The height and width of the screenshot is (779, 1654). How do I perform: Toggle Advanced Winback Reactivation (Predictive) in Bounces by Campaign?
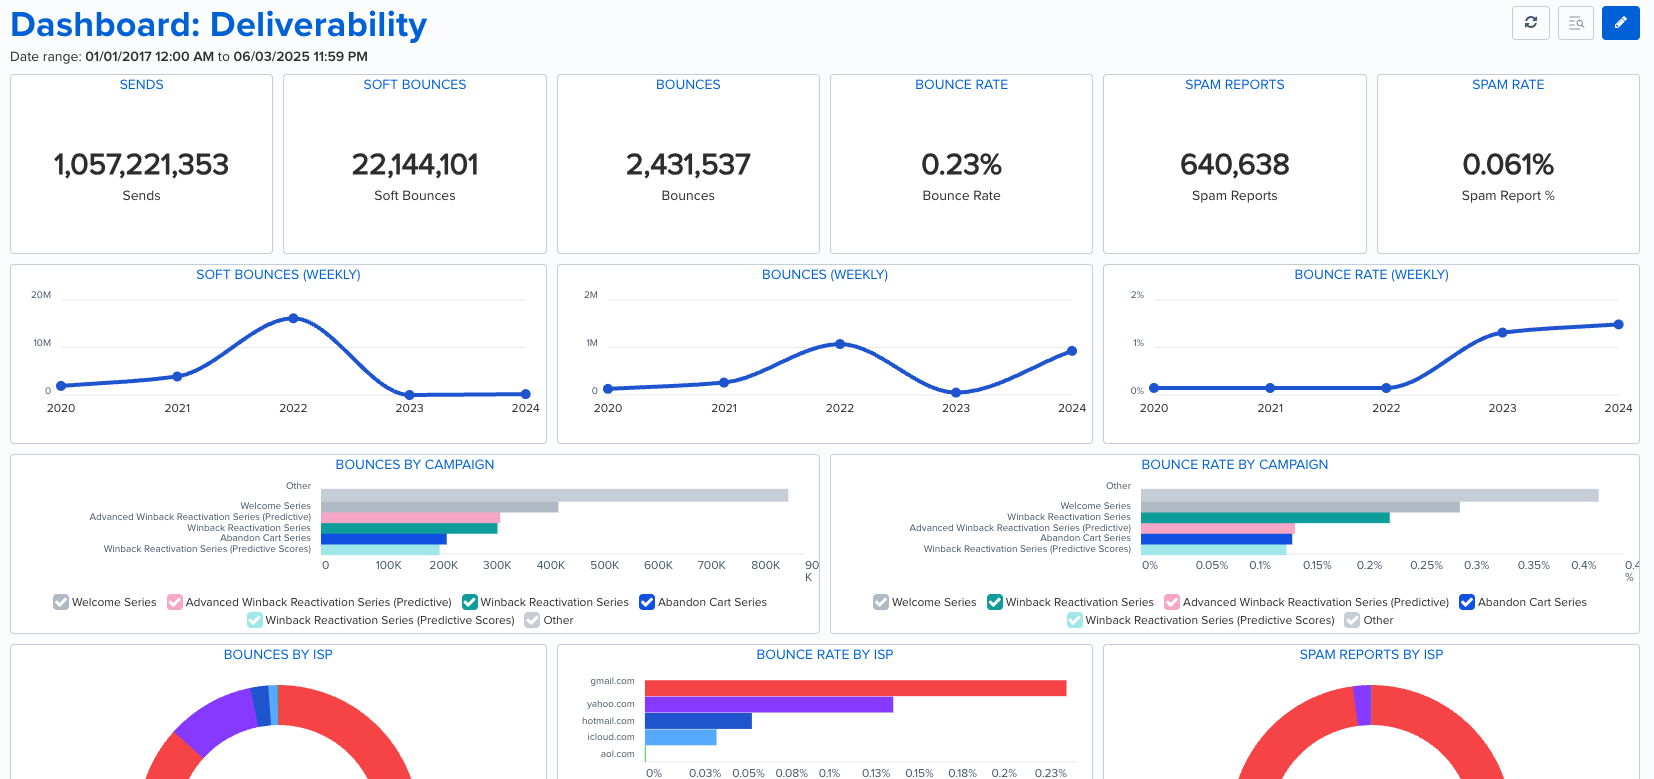click(175, 602)
